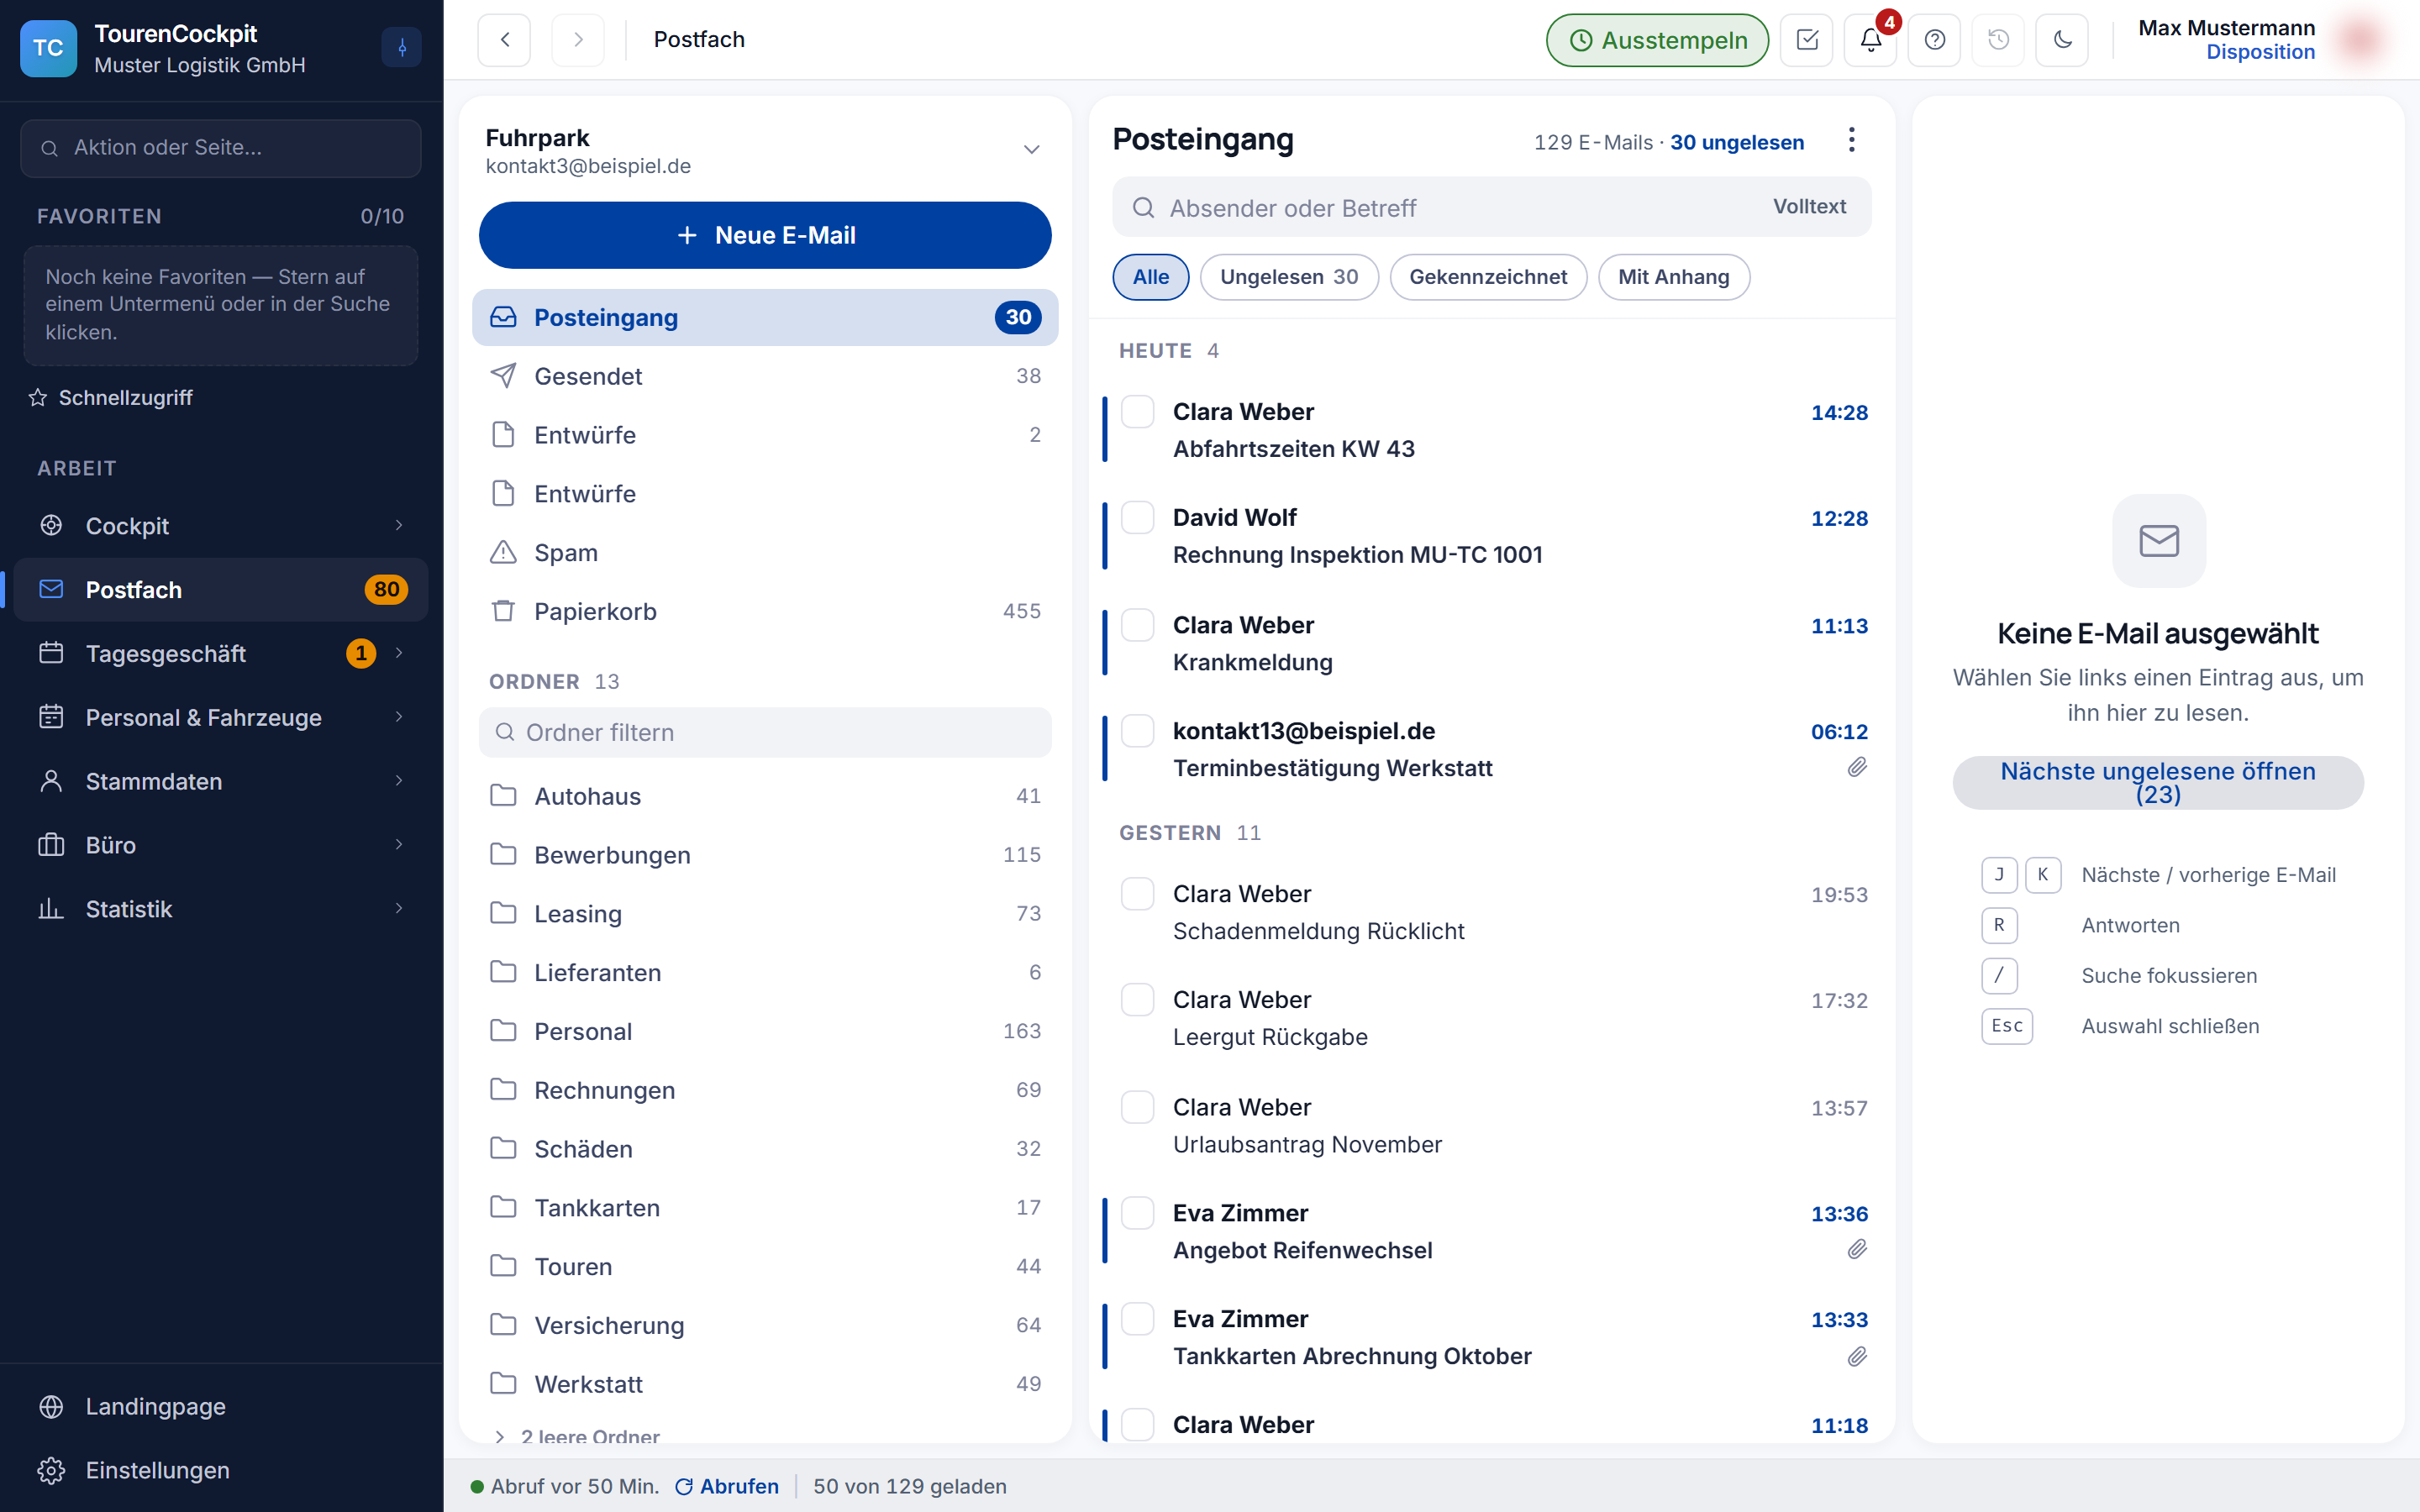
Task: Click the Neue E-Mail button
Action: 765,235
